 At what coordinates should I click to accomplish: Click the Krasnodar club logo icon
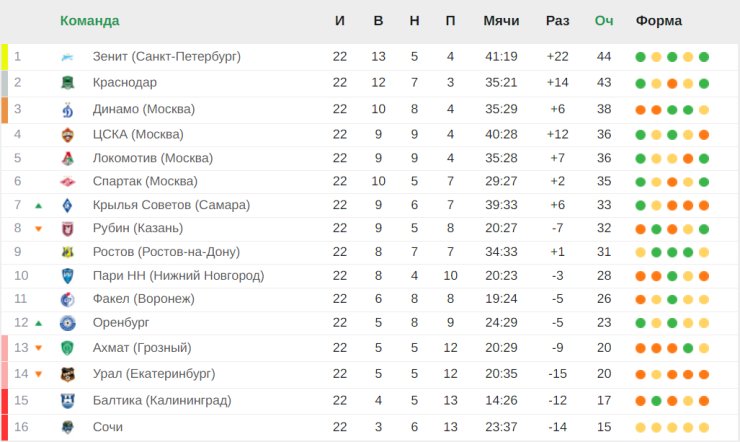tap(67, 82)
